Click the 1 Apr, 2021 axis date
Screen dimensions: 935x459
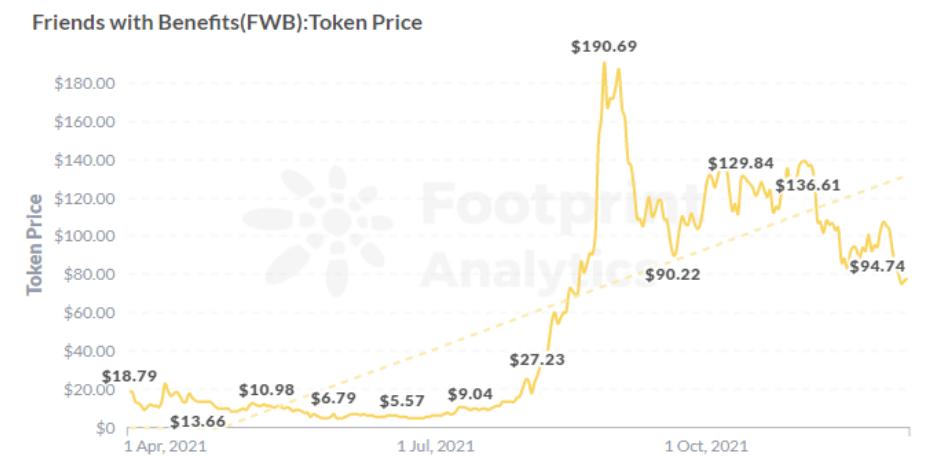tap(166, 444)
